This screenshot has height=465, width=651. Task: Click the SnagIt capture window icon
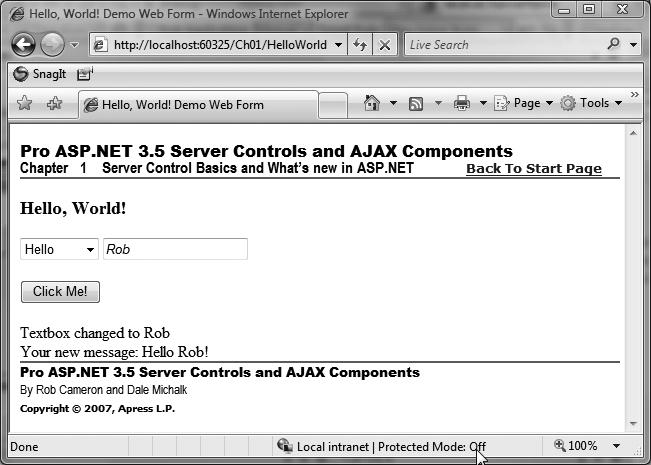[85, 74]
